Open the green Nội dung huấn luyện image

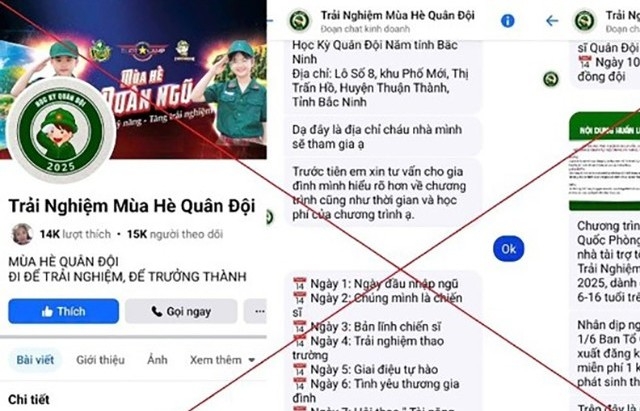point(604,161)
